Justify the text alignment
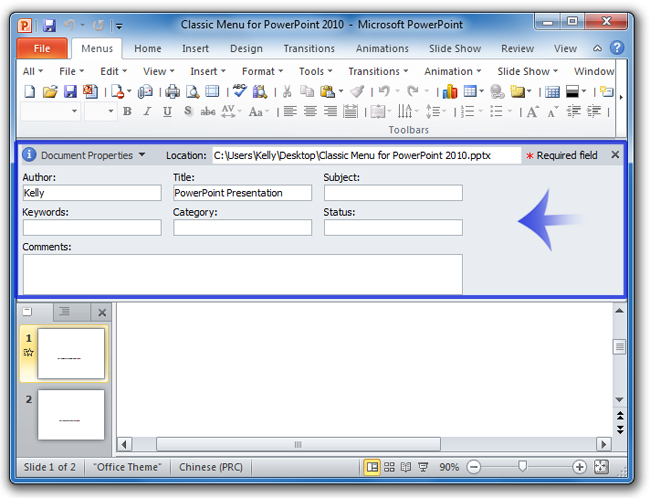 [x=350, y=111]
